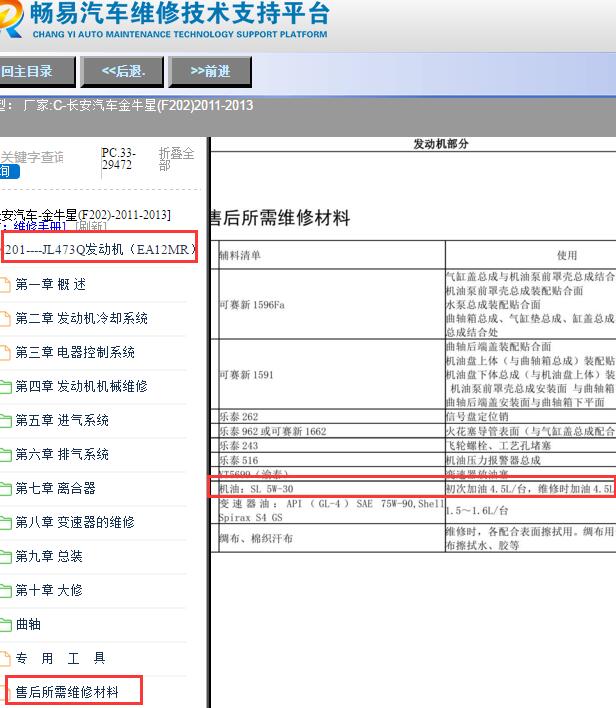Expand 第六章 排气系统
The width and height of the screenshot is (616, 708).
[x=62, y=454]
